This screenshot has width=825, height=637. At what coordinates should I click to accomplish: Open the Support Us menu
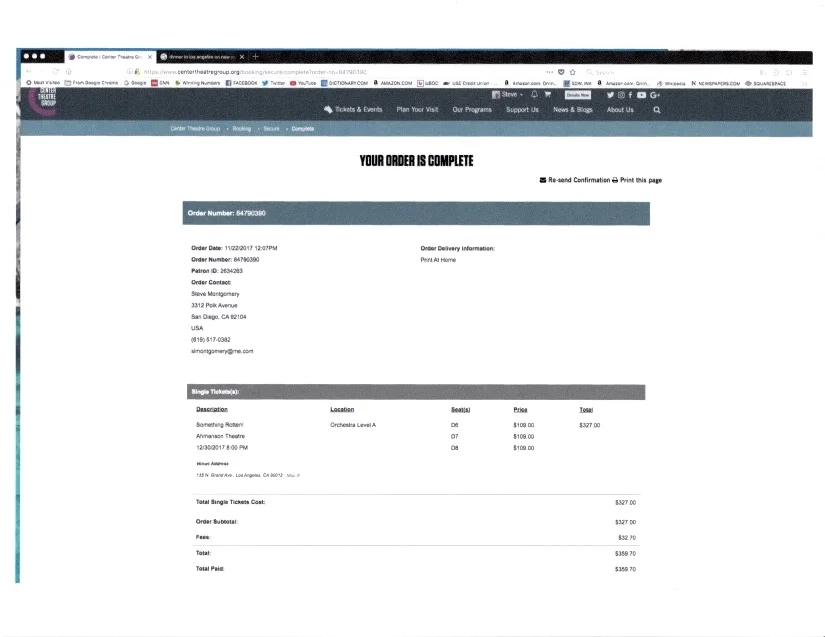coord(522,109)
